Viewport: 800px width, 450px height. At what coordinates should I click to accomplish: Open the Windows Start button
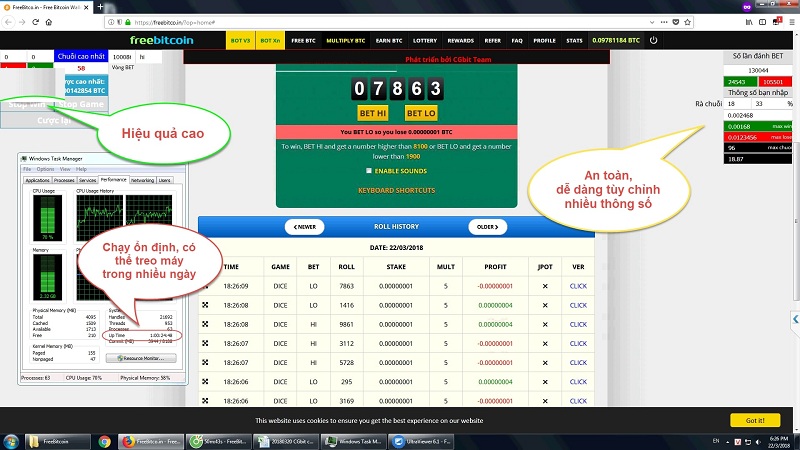11,441
